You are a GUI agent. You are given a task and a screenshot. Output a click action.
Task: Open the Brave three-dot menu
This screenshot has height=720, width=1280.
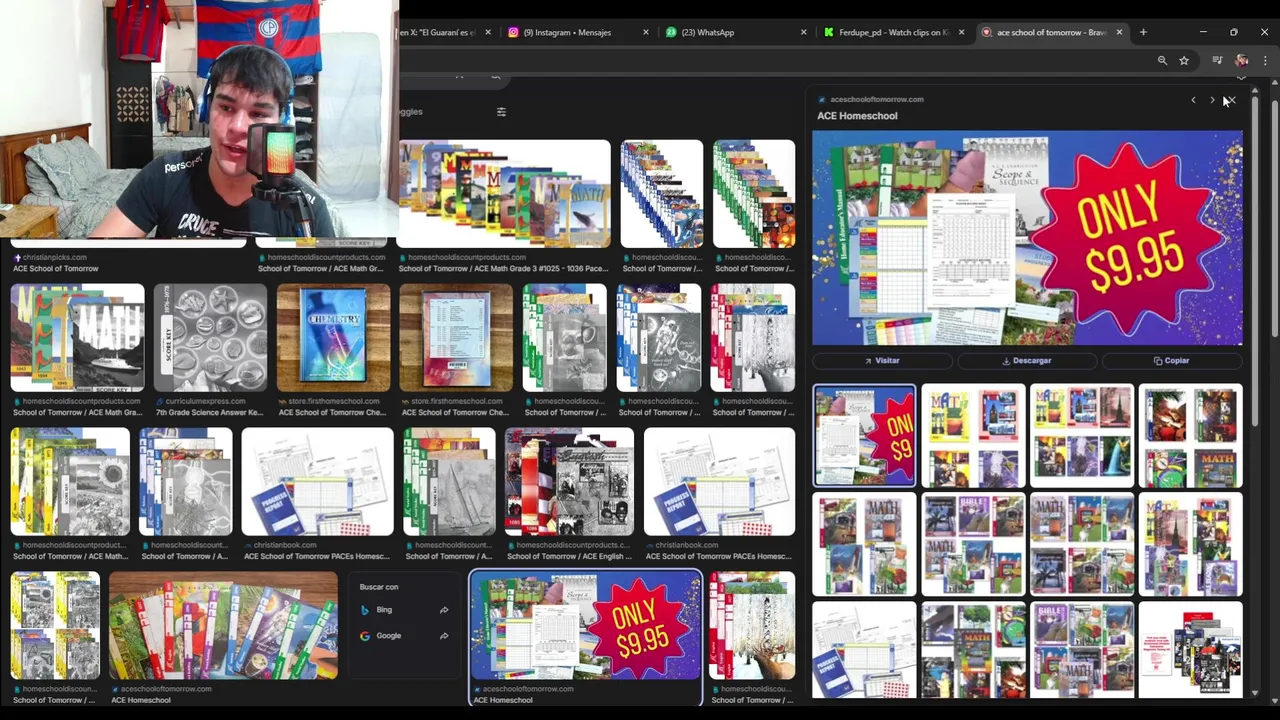point(1265,61)
